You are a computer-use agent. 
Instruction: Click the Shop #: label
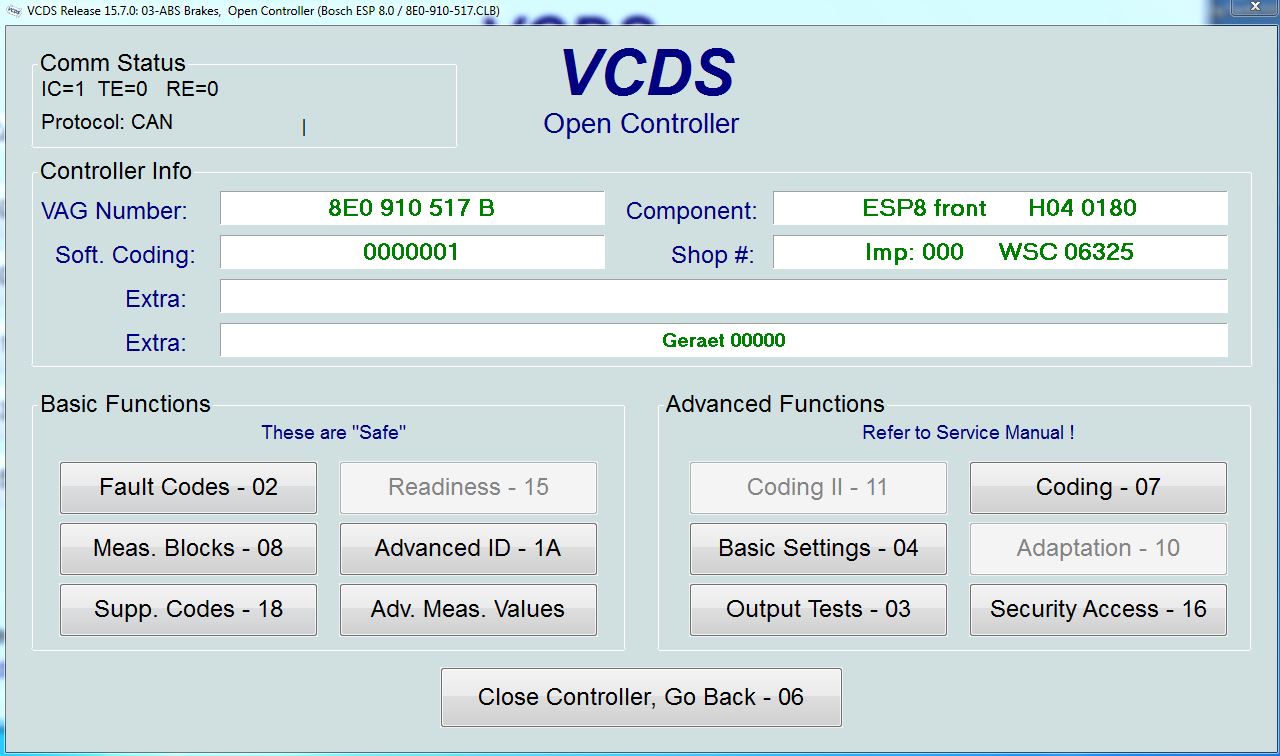[712, 255]
